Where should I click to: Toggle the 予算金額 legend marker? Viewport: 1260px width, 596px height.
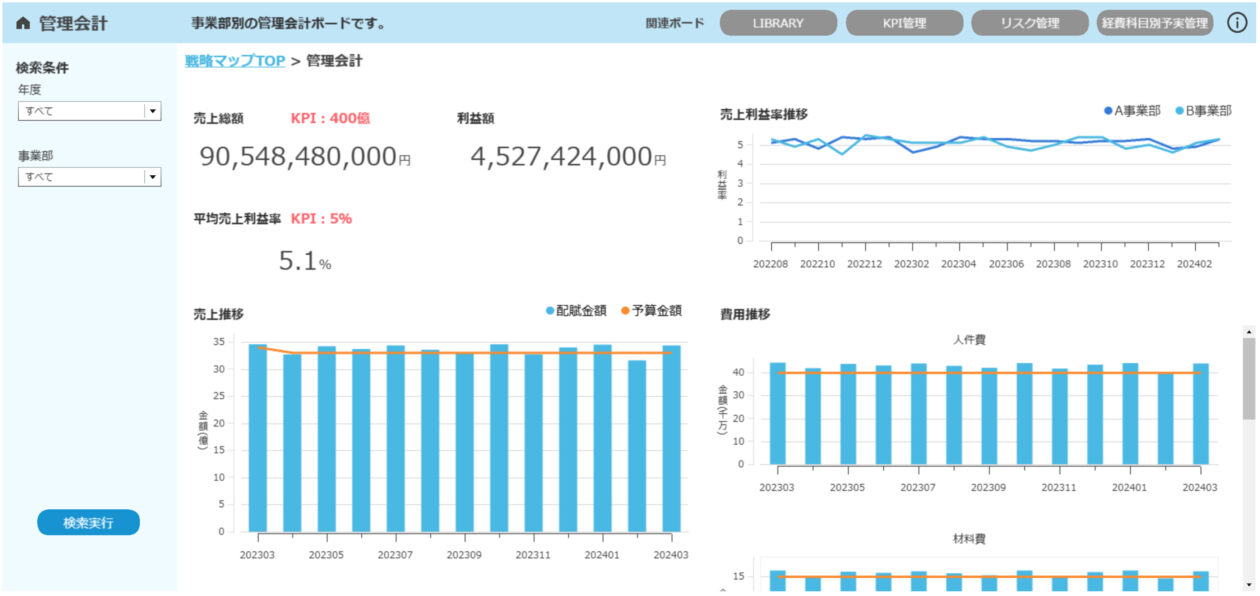coord(626,311)
